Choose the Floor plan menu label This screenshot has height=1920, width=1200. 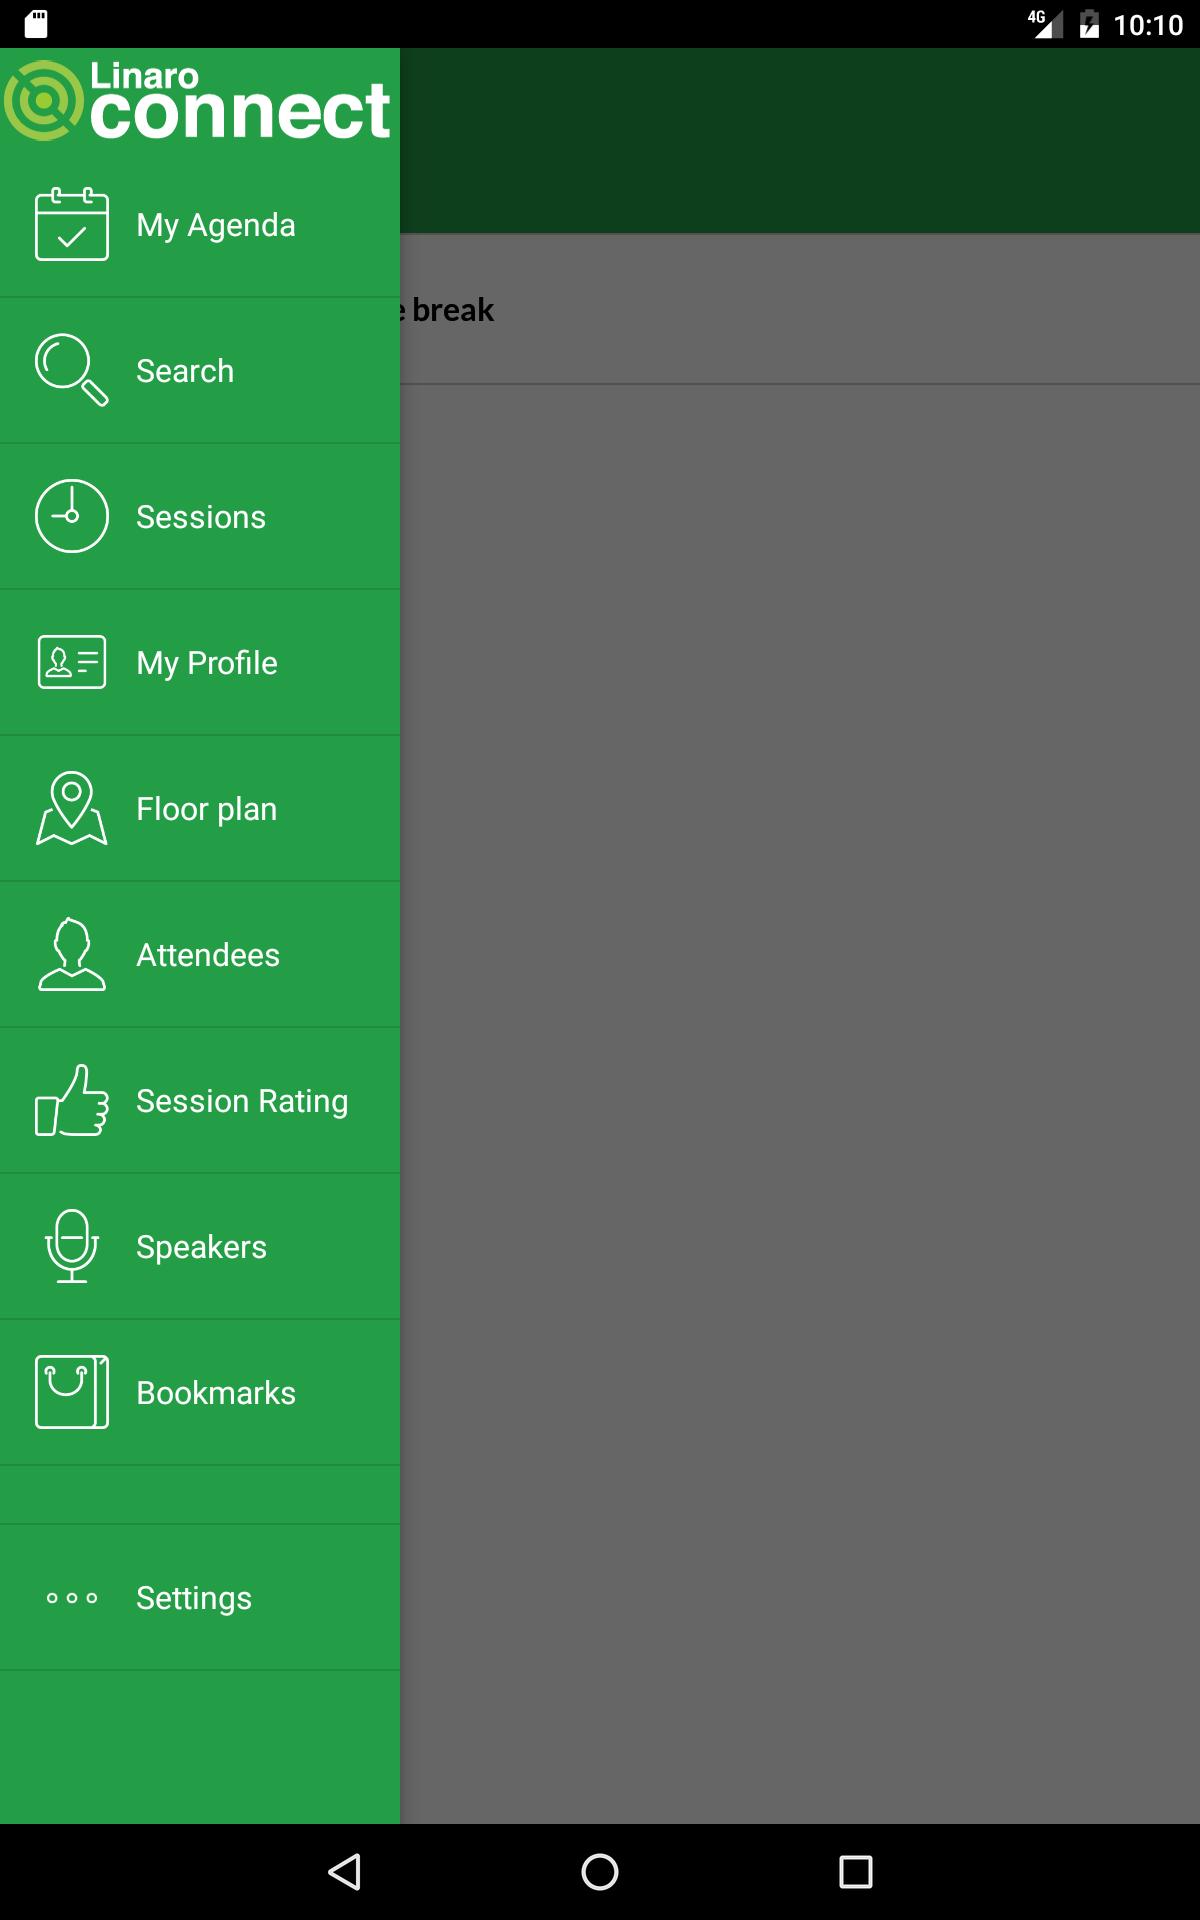(206, 809)
